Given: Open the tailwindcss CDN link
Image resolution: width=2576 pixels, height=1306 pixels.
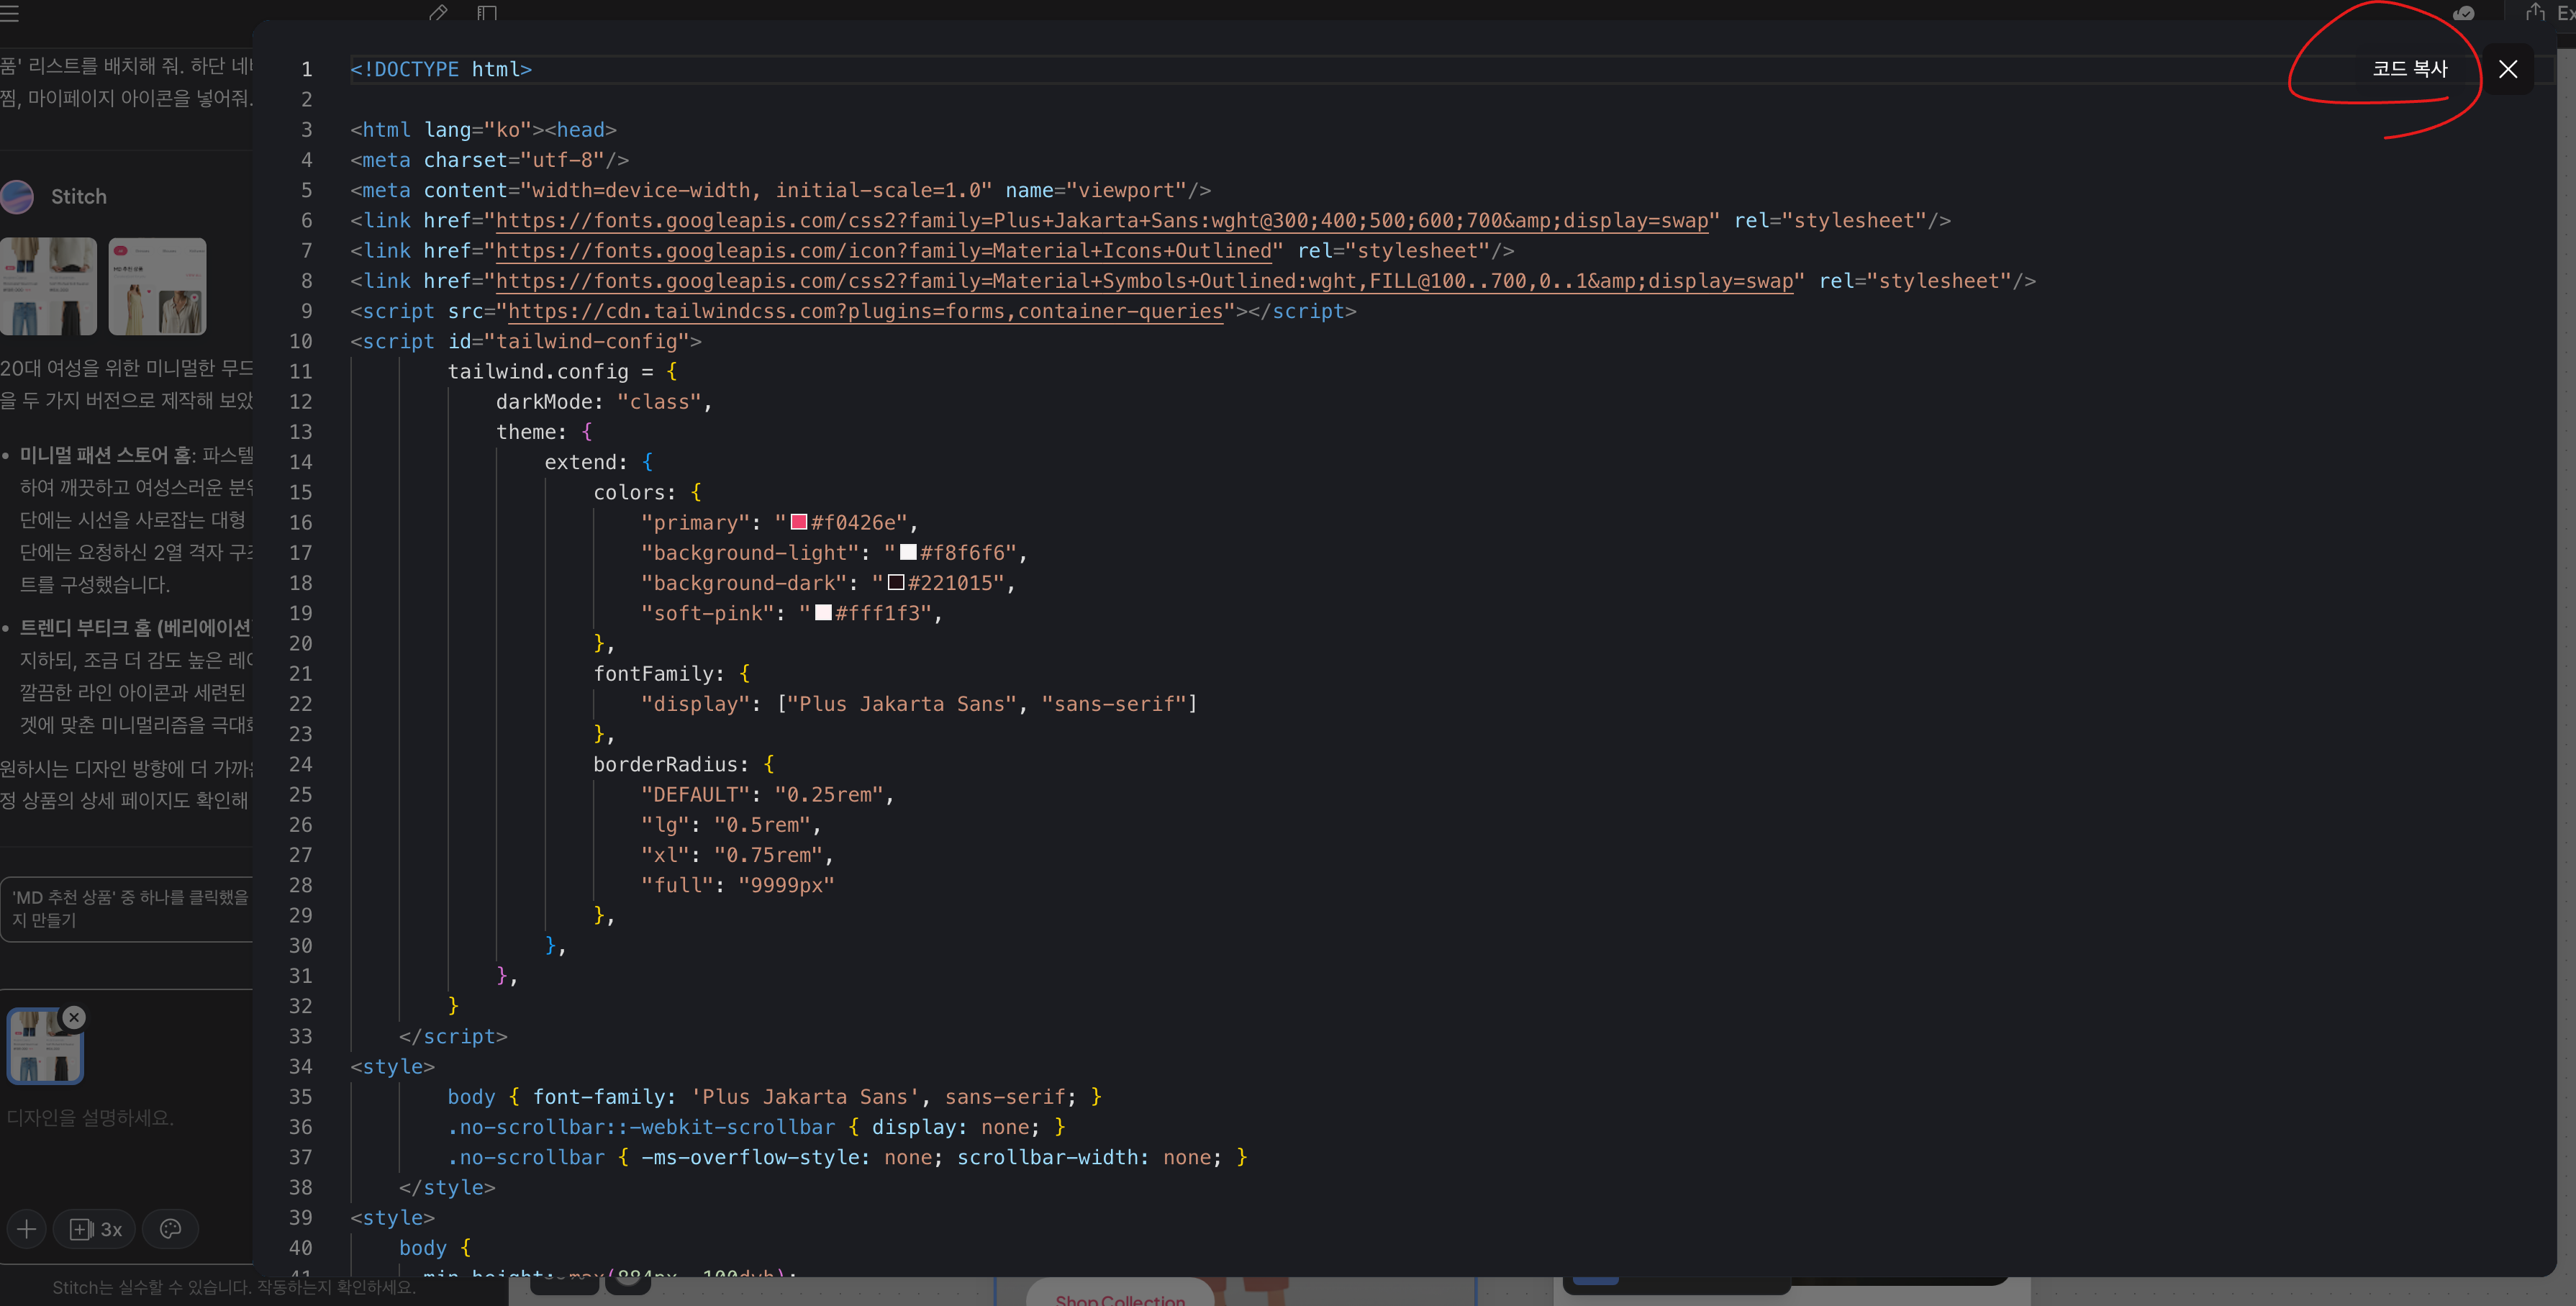Looking at the screenshot, I should (x=865, y=311).
